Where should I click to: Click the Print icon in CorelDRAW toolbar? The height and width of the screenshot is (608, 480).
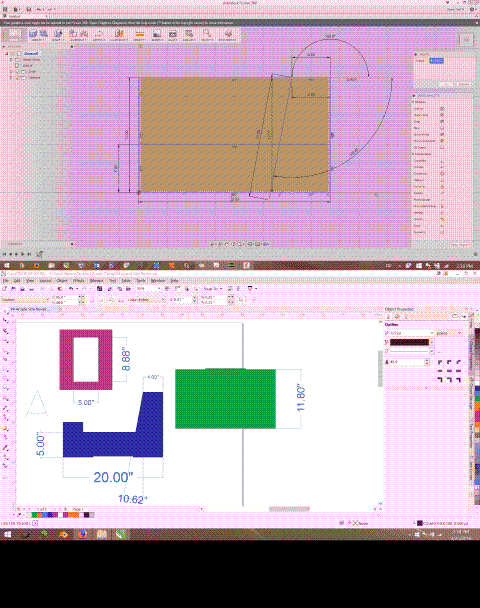32,288
